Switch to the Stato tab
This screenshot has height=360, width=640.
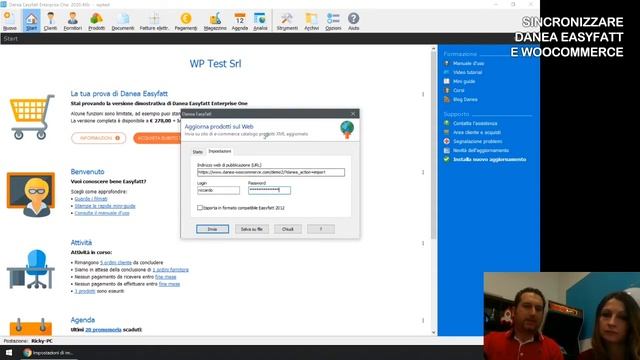198,152
